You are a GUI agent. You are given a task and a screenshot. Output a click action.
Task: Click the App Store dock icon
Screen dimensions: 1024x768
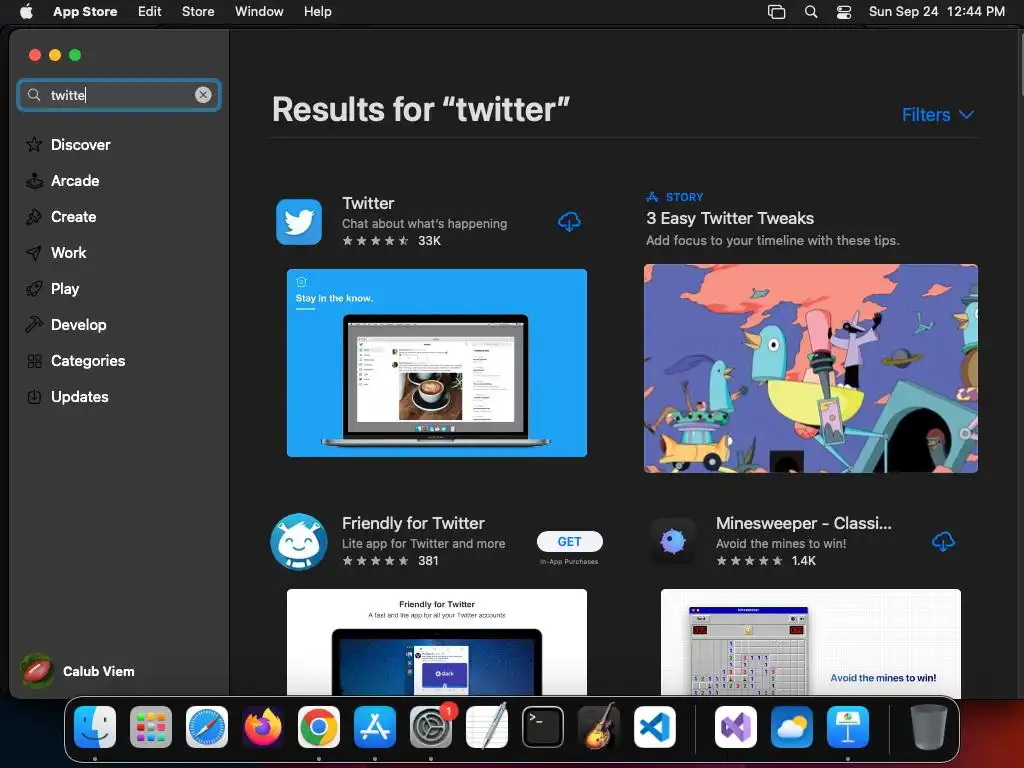point(375,726)
